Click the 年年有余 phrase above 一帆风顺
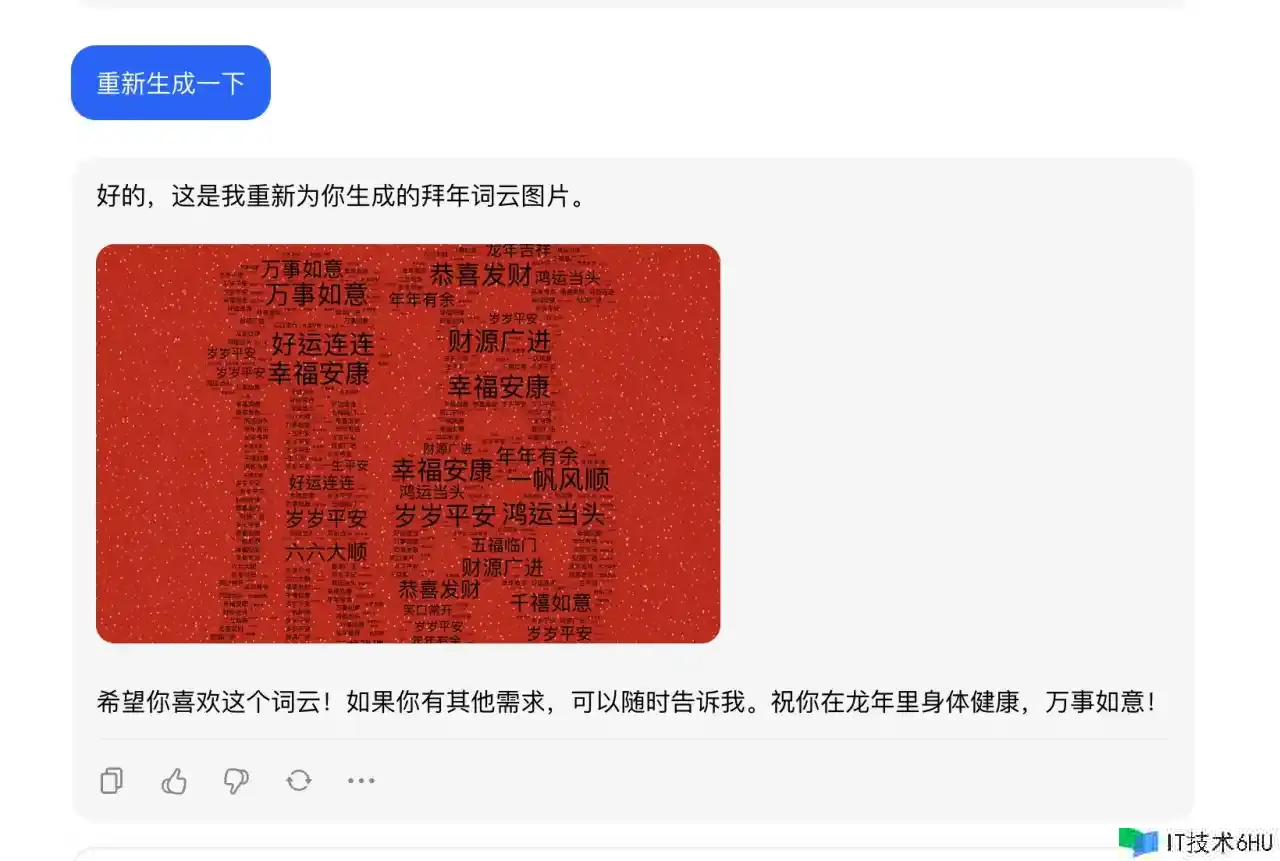1280x861 pixels. 538,456
